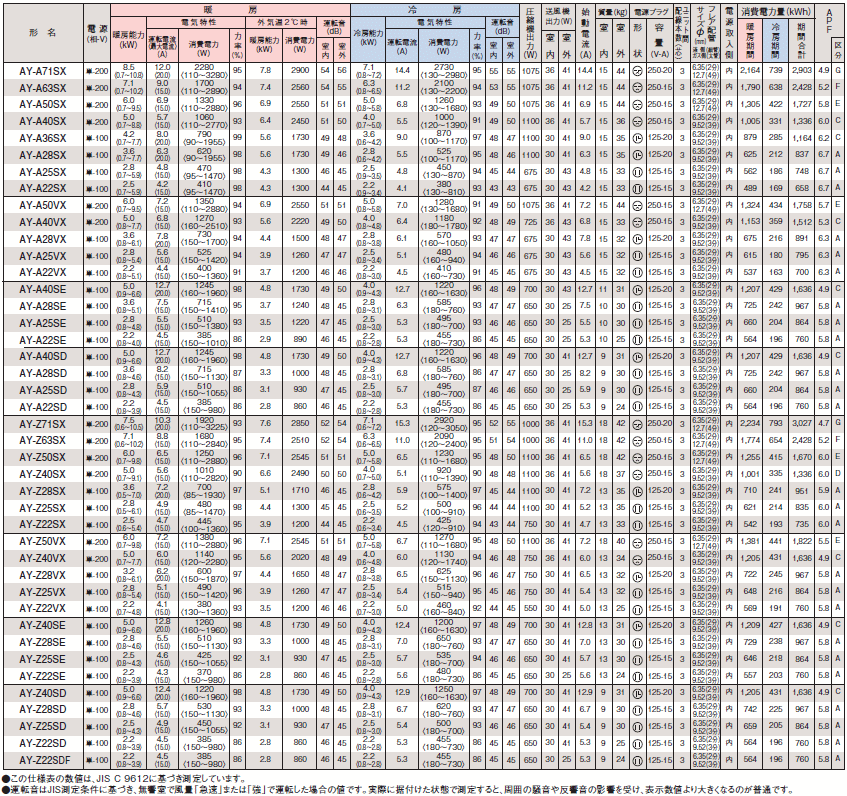
Task: Click the 消費電力量(kWh) header
Action: pos(776,11)
